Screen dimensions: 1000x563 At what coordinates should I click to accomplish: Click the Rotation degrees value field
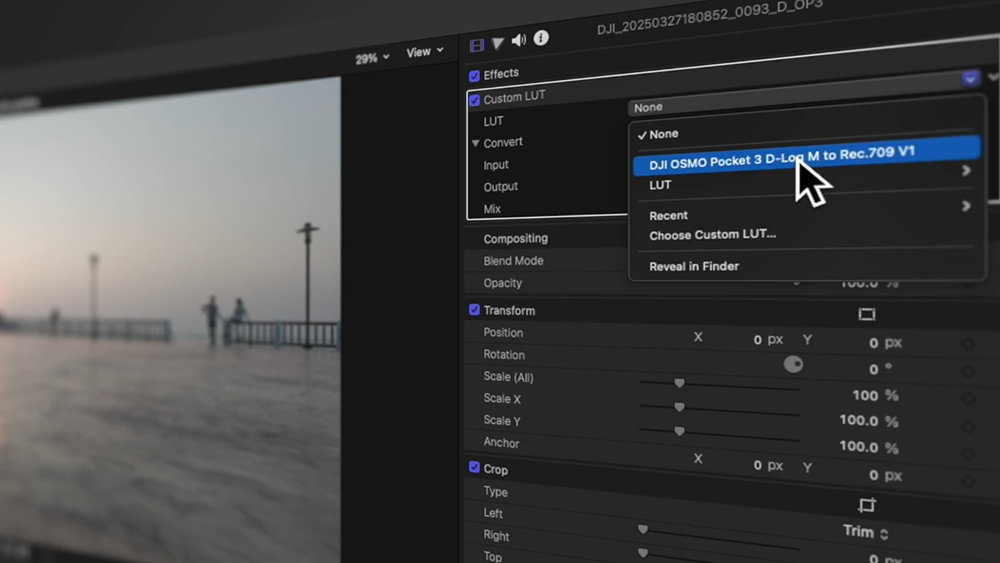tap(880, 369)
